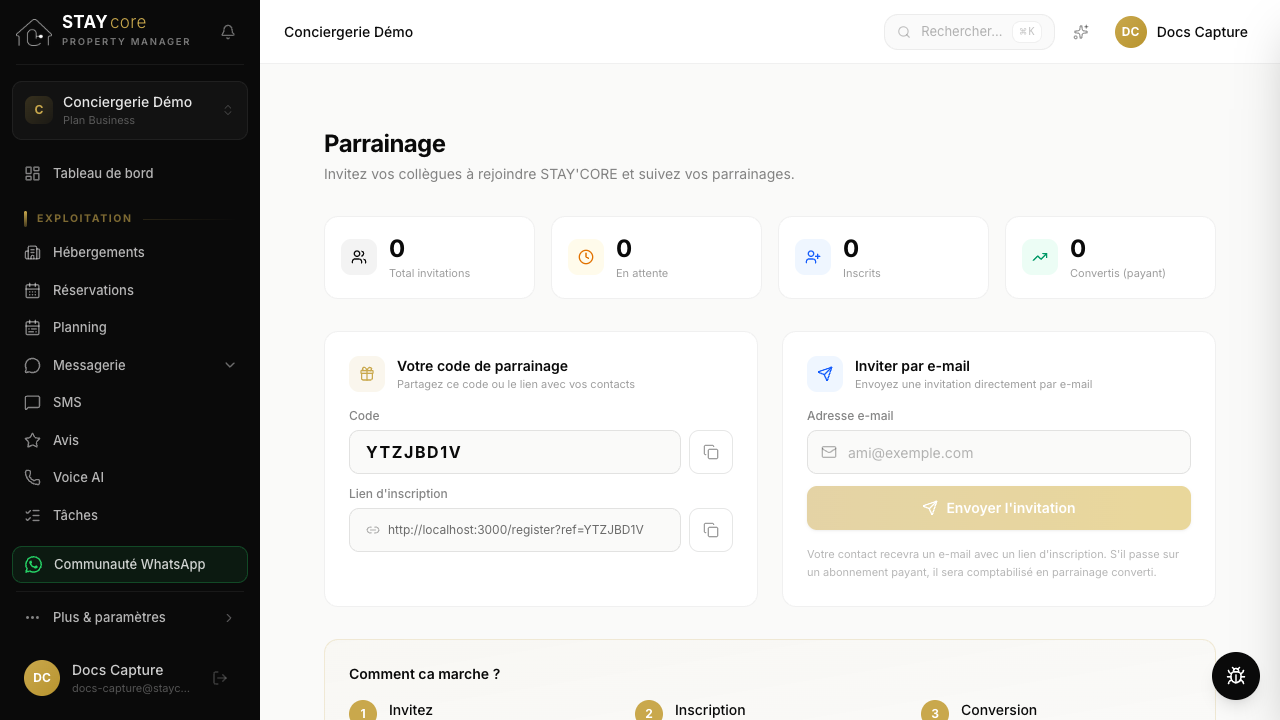The height and width of the screenshot is (720, 1280).
Task: Copy the registration link
Action: pyautogui.click(x=711, y=530)
